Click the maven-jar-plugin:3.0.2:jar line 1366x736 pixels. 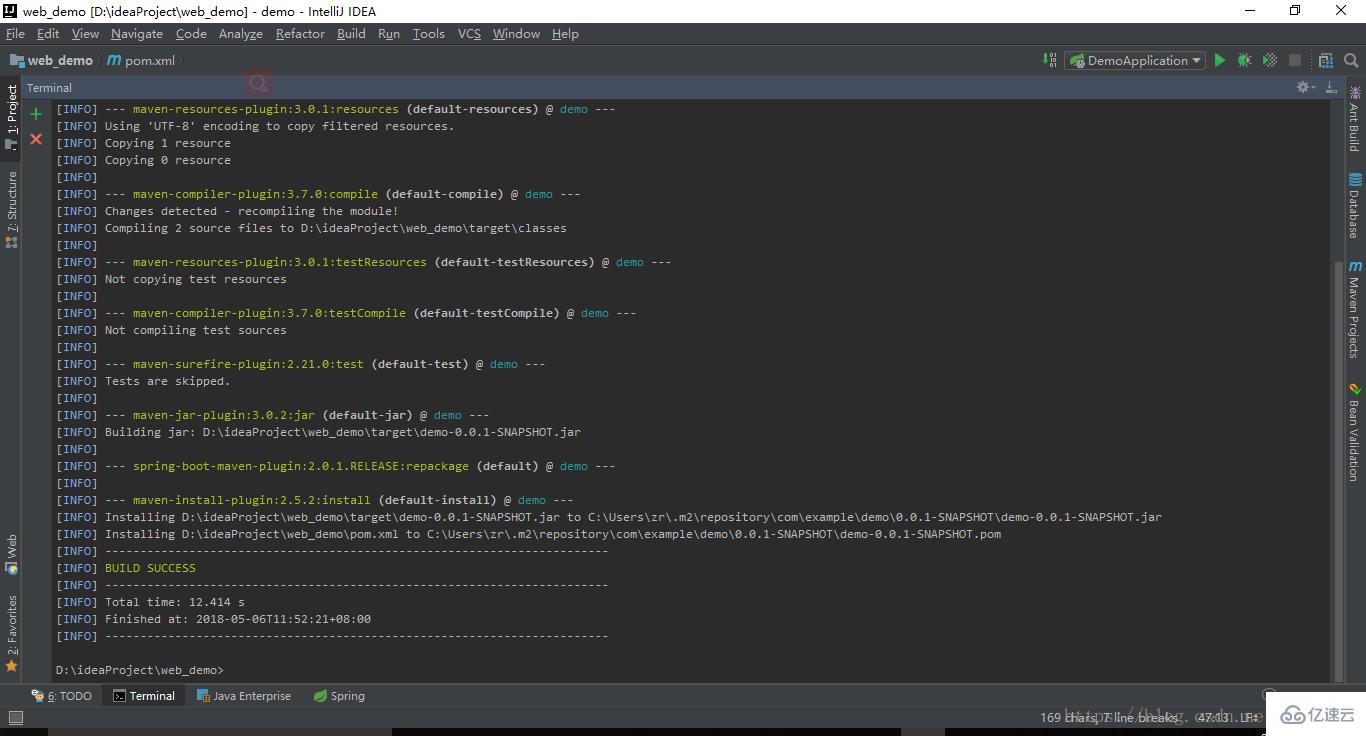[273, 415]
